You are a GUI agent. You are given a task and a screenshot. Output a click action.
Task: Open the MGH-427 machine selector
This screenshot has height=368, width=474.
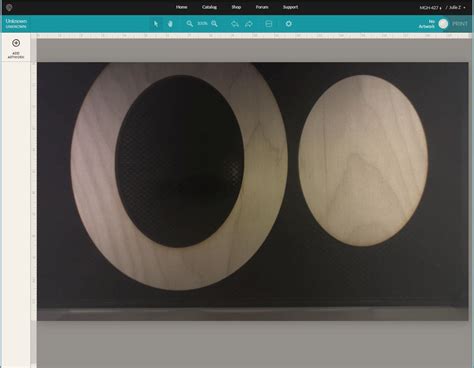(x=431, y=7)
